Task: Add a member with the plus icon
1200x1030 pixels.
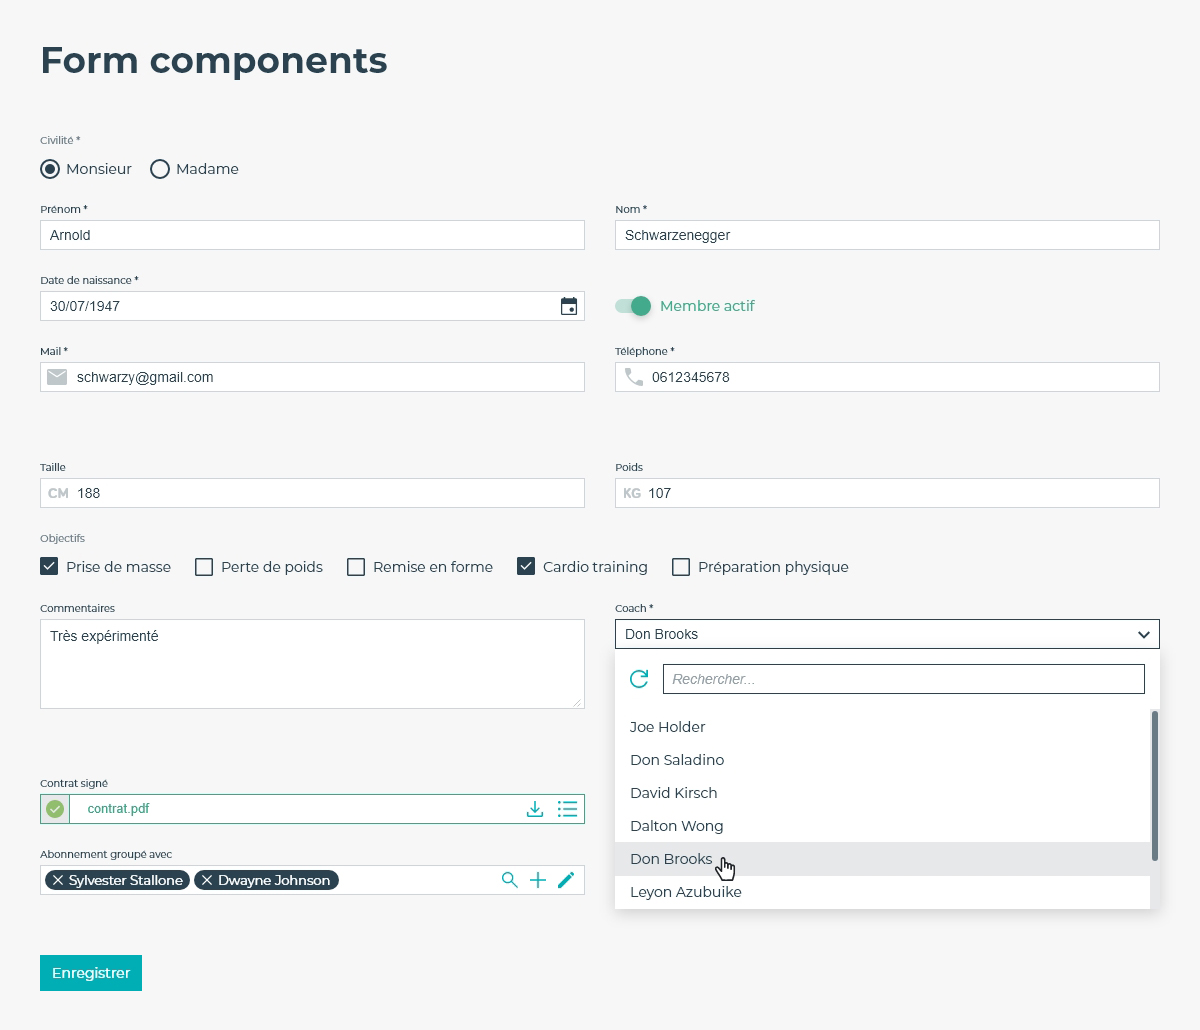Action: (538, 880)
